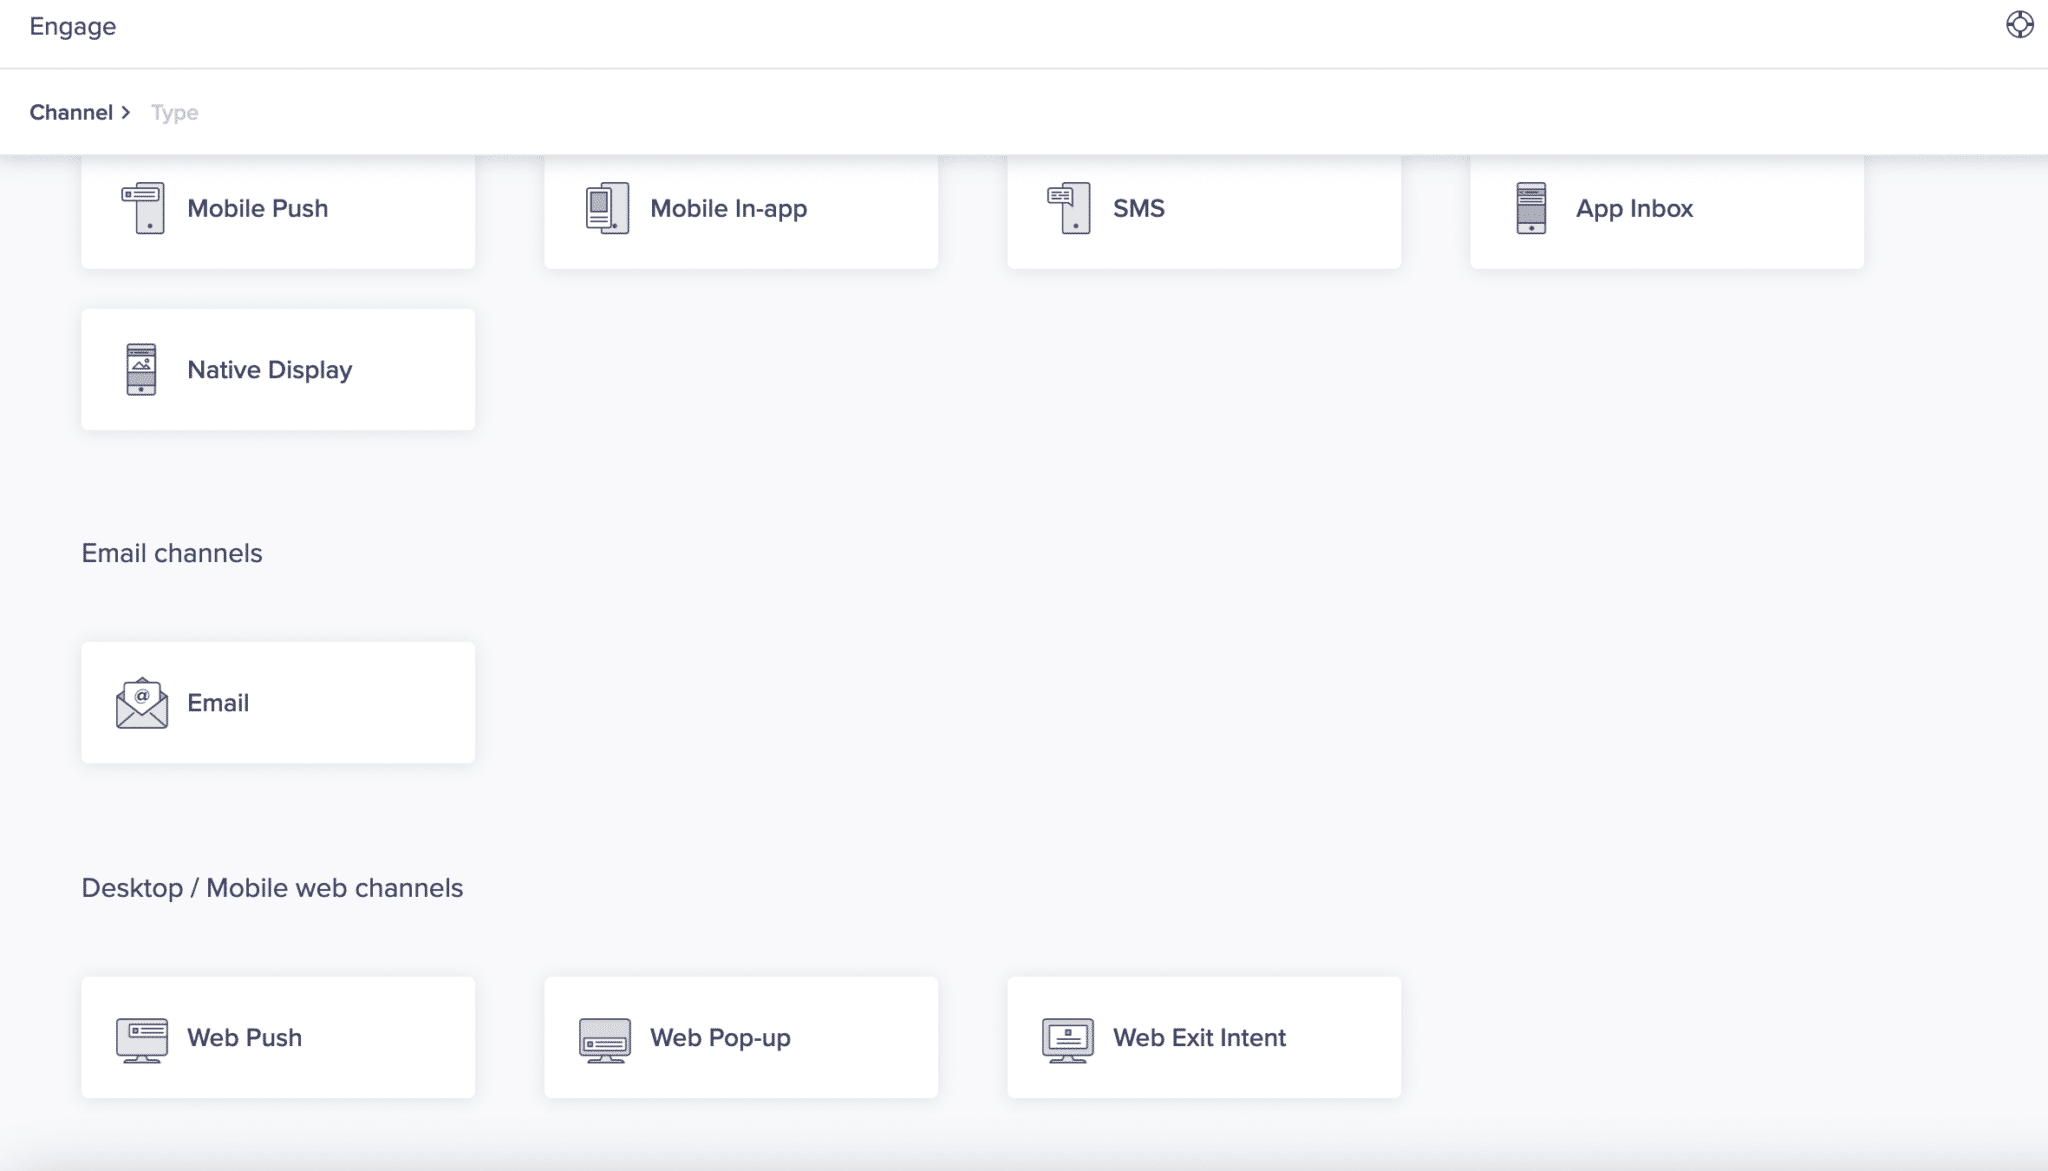Select the Native Display icon
The height and width of the screenshot is (1171, 2048).
[x=143, y=369]
